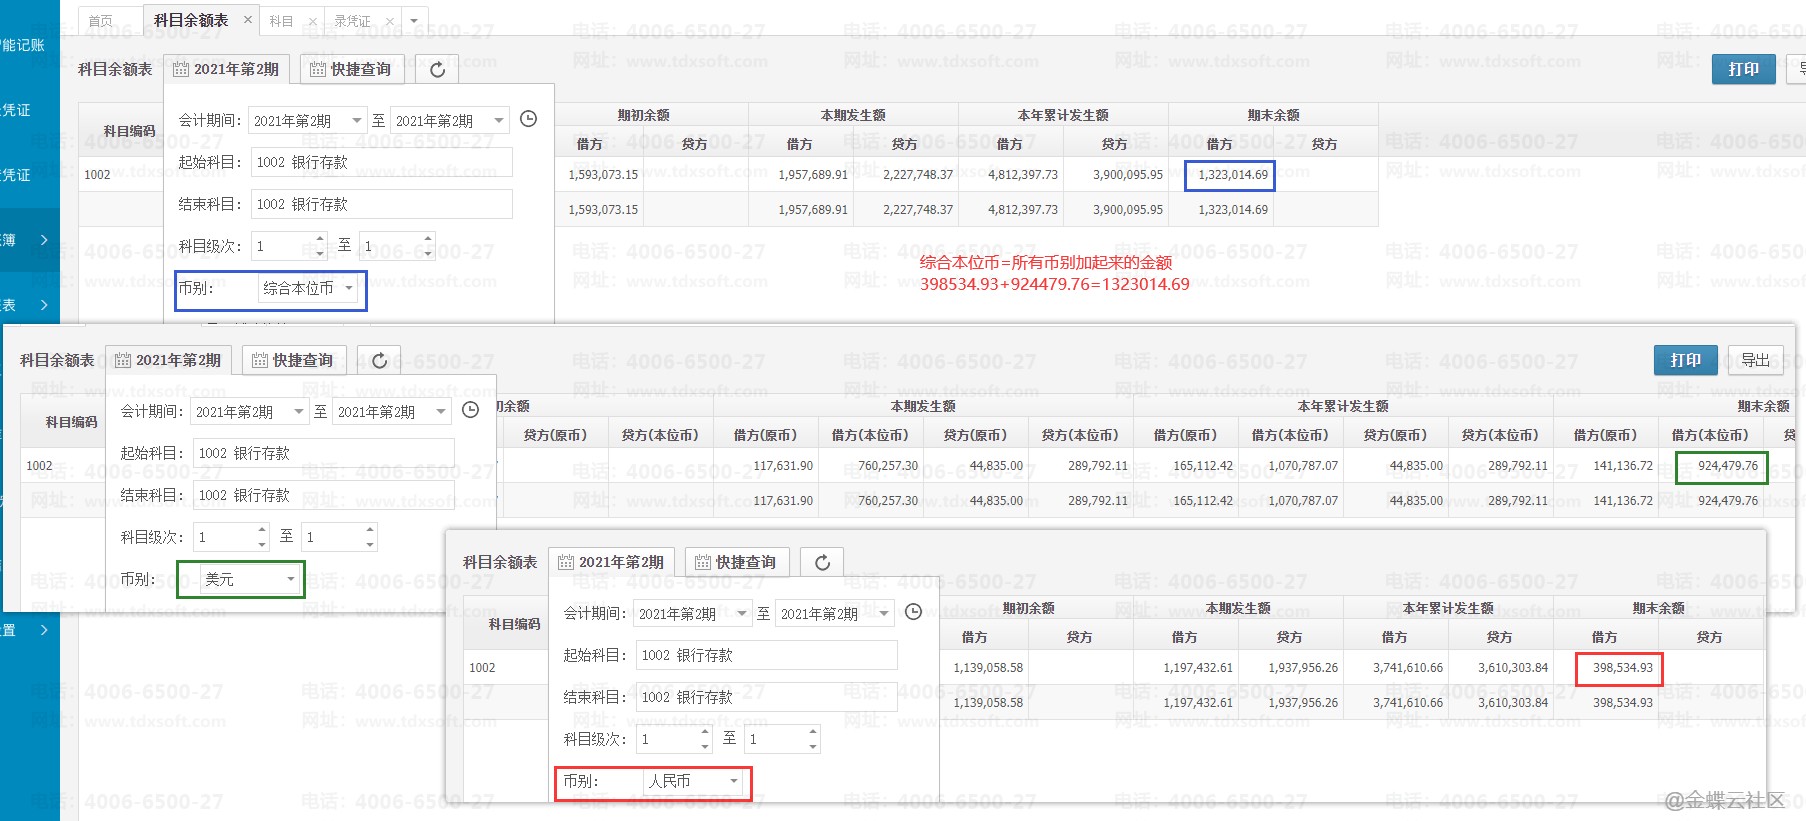Open the 人民币 currency dropdown
1806x821 pixels.
pos(734,781)
